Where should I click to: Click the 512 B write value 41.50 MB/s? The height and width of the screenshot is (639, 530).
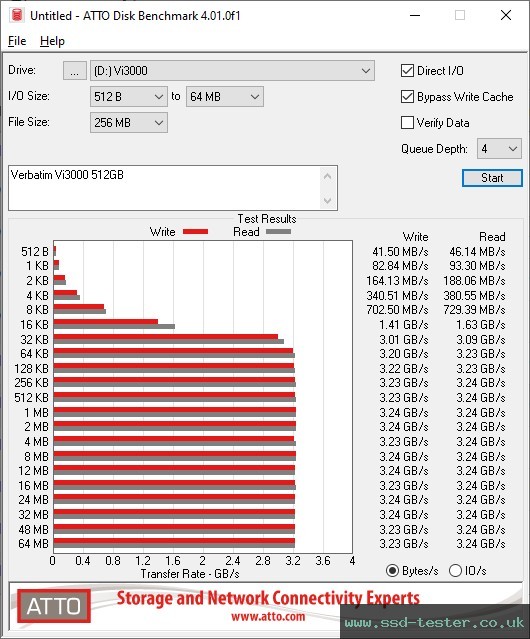[x=400, y=252]
